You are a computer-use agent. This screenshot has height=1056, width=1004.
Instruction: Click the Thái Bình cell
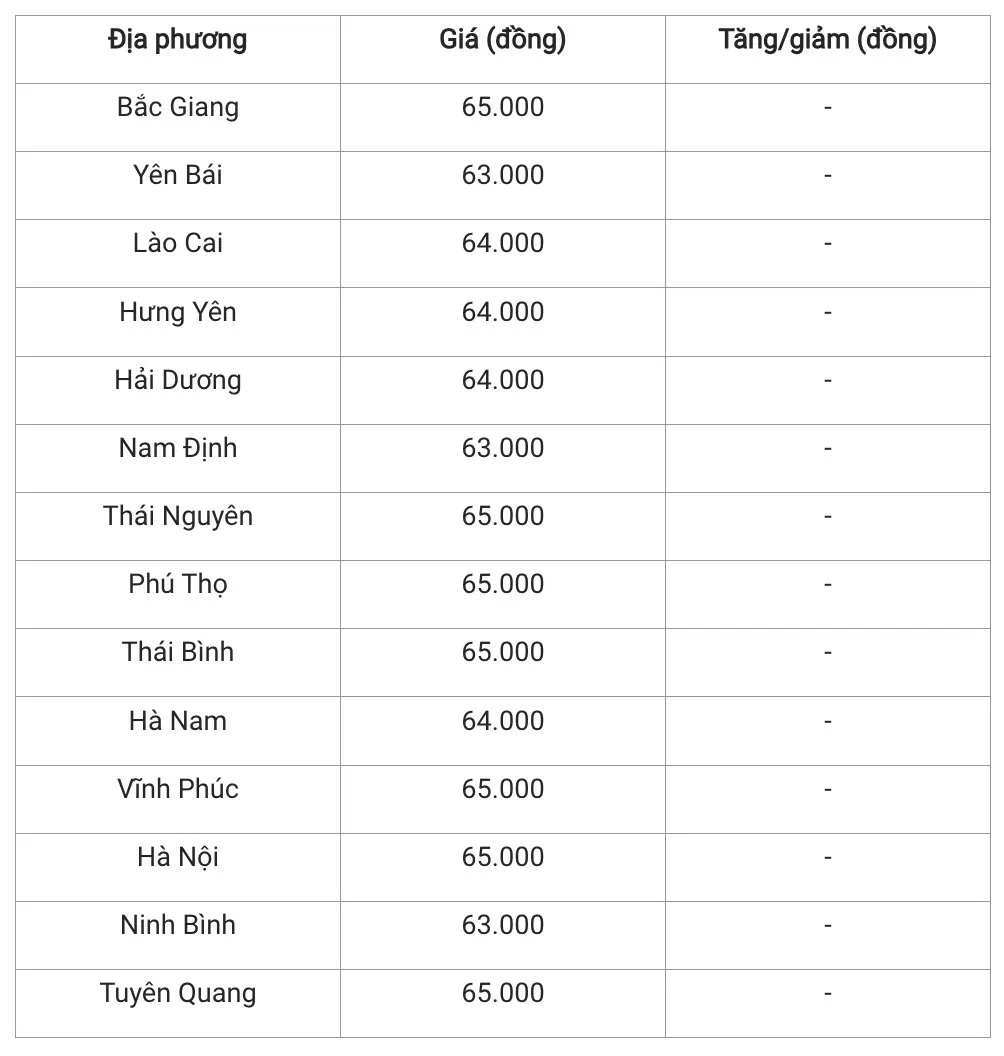(x=178, y=652)
